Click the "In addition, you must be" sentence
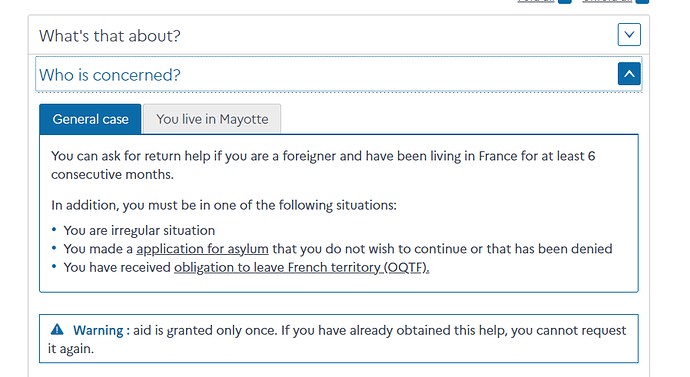 coord(224,205)
